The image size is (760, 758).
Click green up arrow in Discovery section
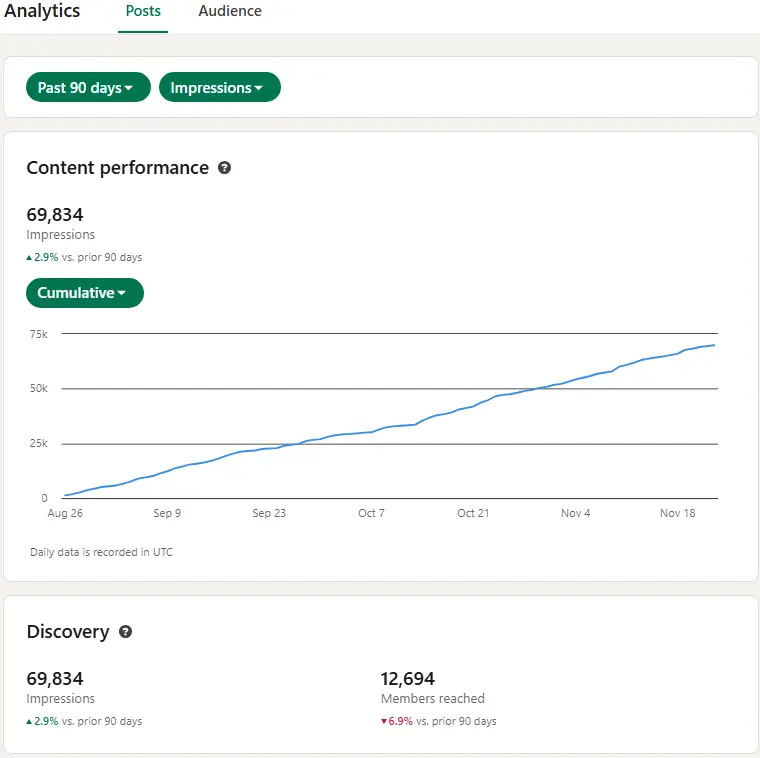click(29, 722)
